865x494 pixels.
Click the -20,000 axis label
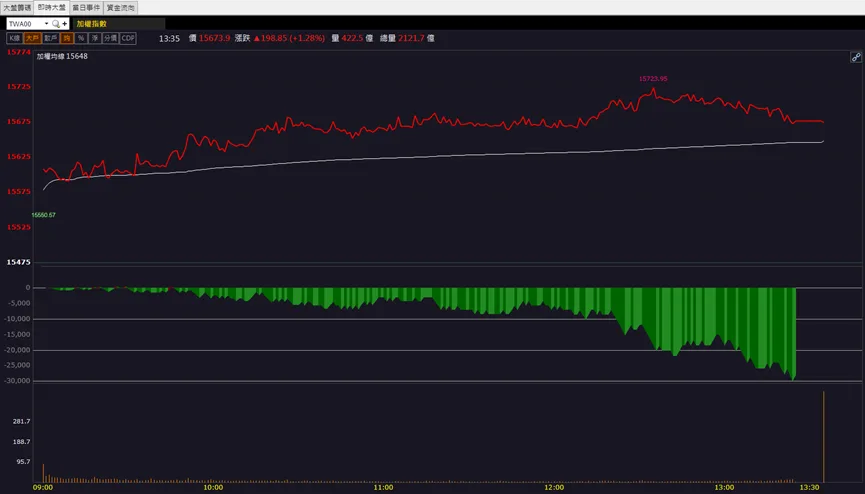(x=17, y=349)
